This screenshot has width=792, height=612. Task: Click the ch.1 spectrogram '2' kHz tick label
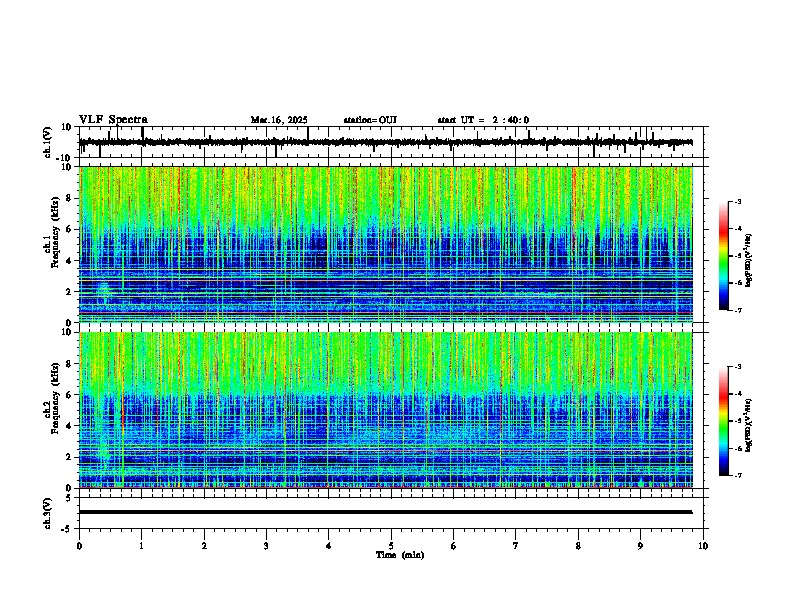(69, 291)
